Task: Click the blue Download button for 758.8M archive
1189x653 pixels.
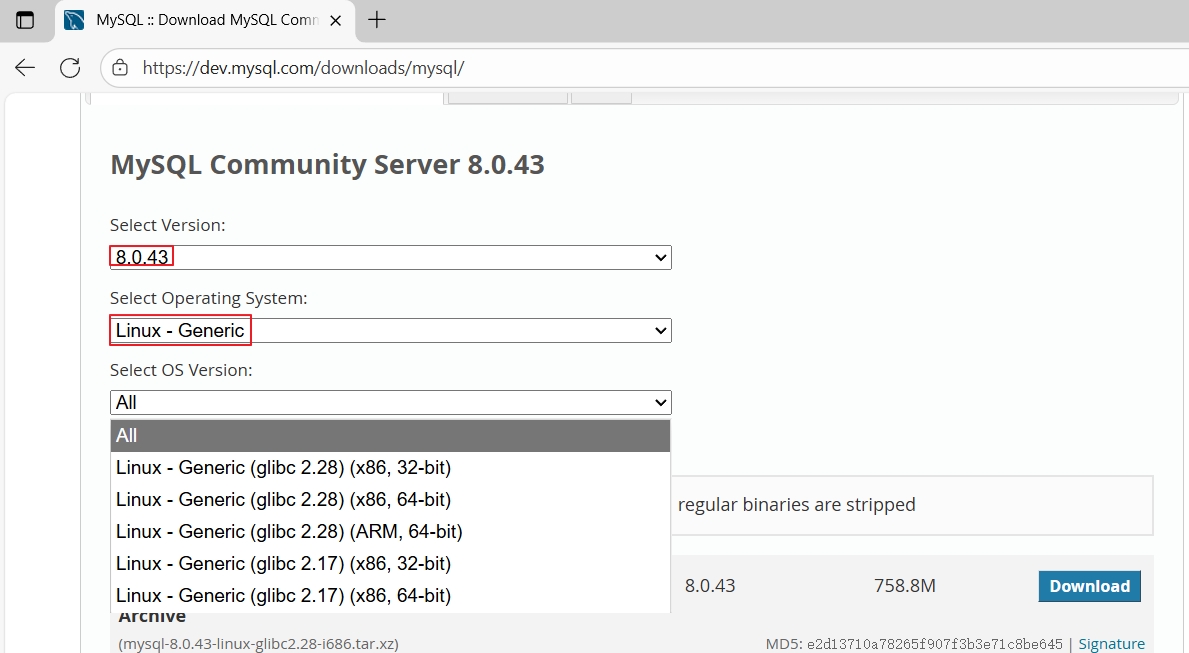Action: click(x=1089, y=586)
